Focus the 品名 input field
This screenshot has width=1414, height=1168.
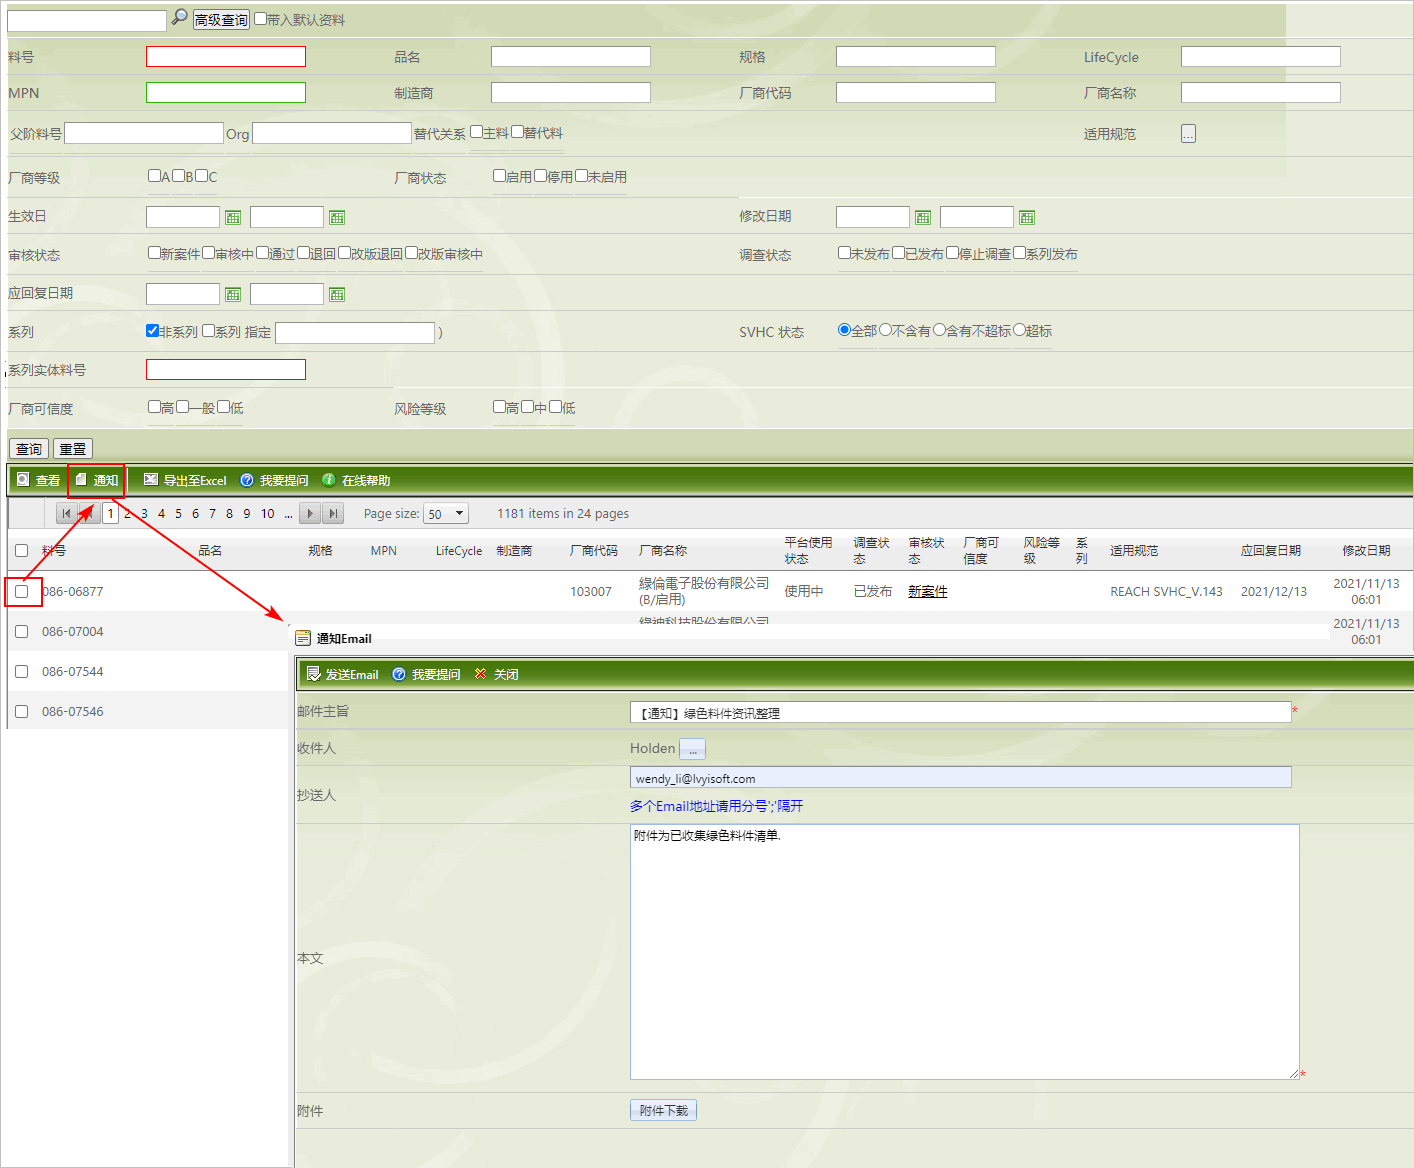pos(571,57)
